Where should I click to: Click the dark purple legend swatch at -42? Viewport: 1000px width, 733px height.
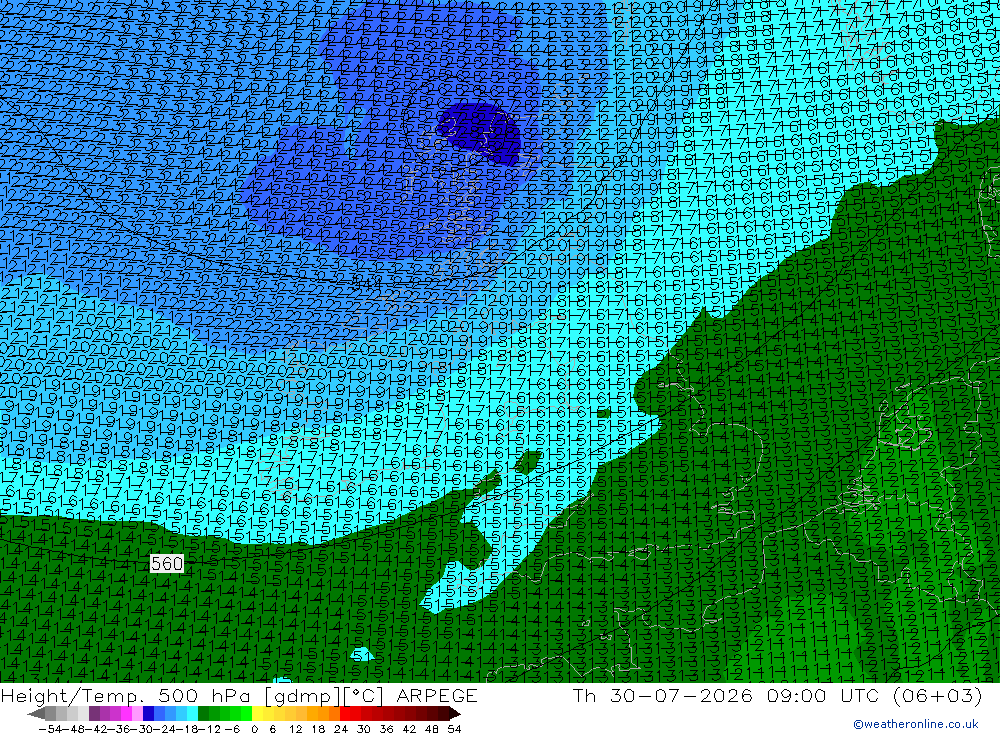point(94,713)
